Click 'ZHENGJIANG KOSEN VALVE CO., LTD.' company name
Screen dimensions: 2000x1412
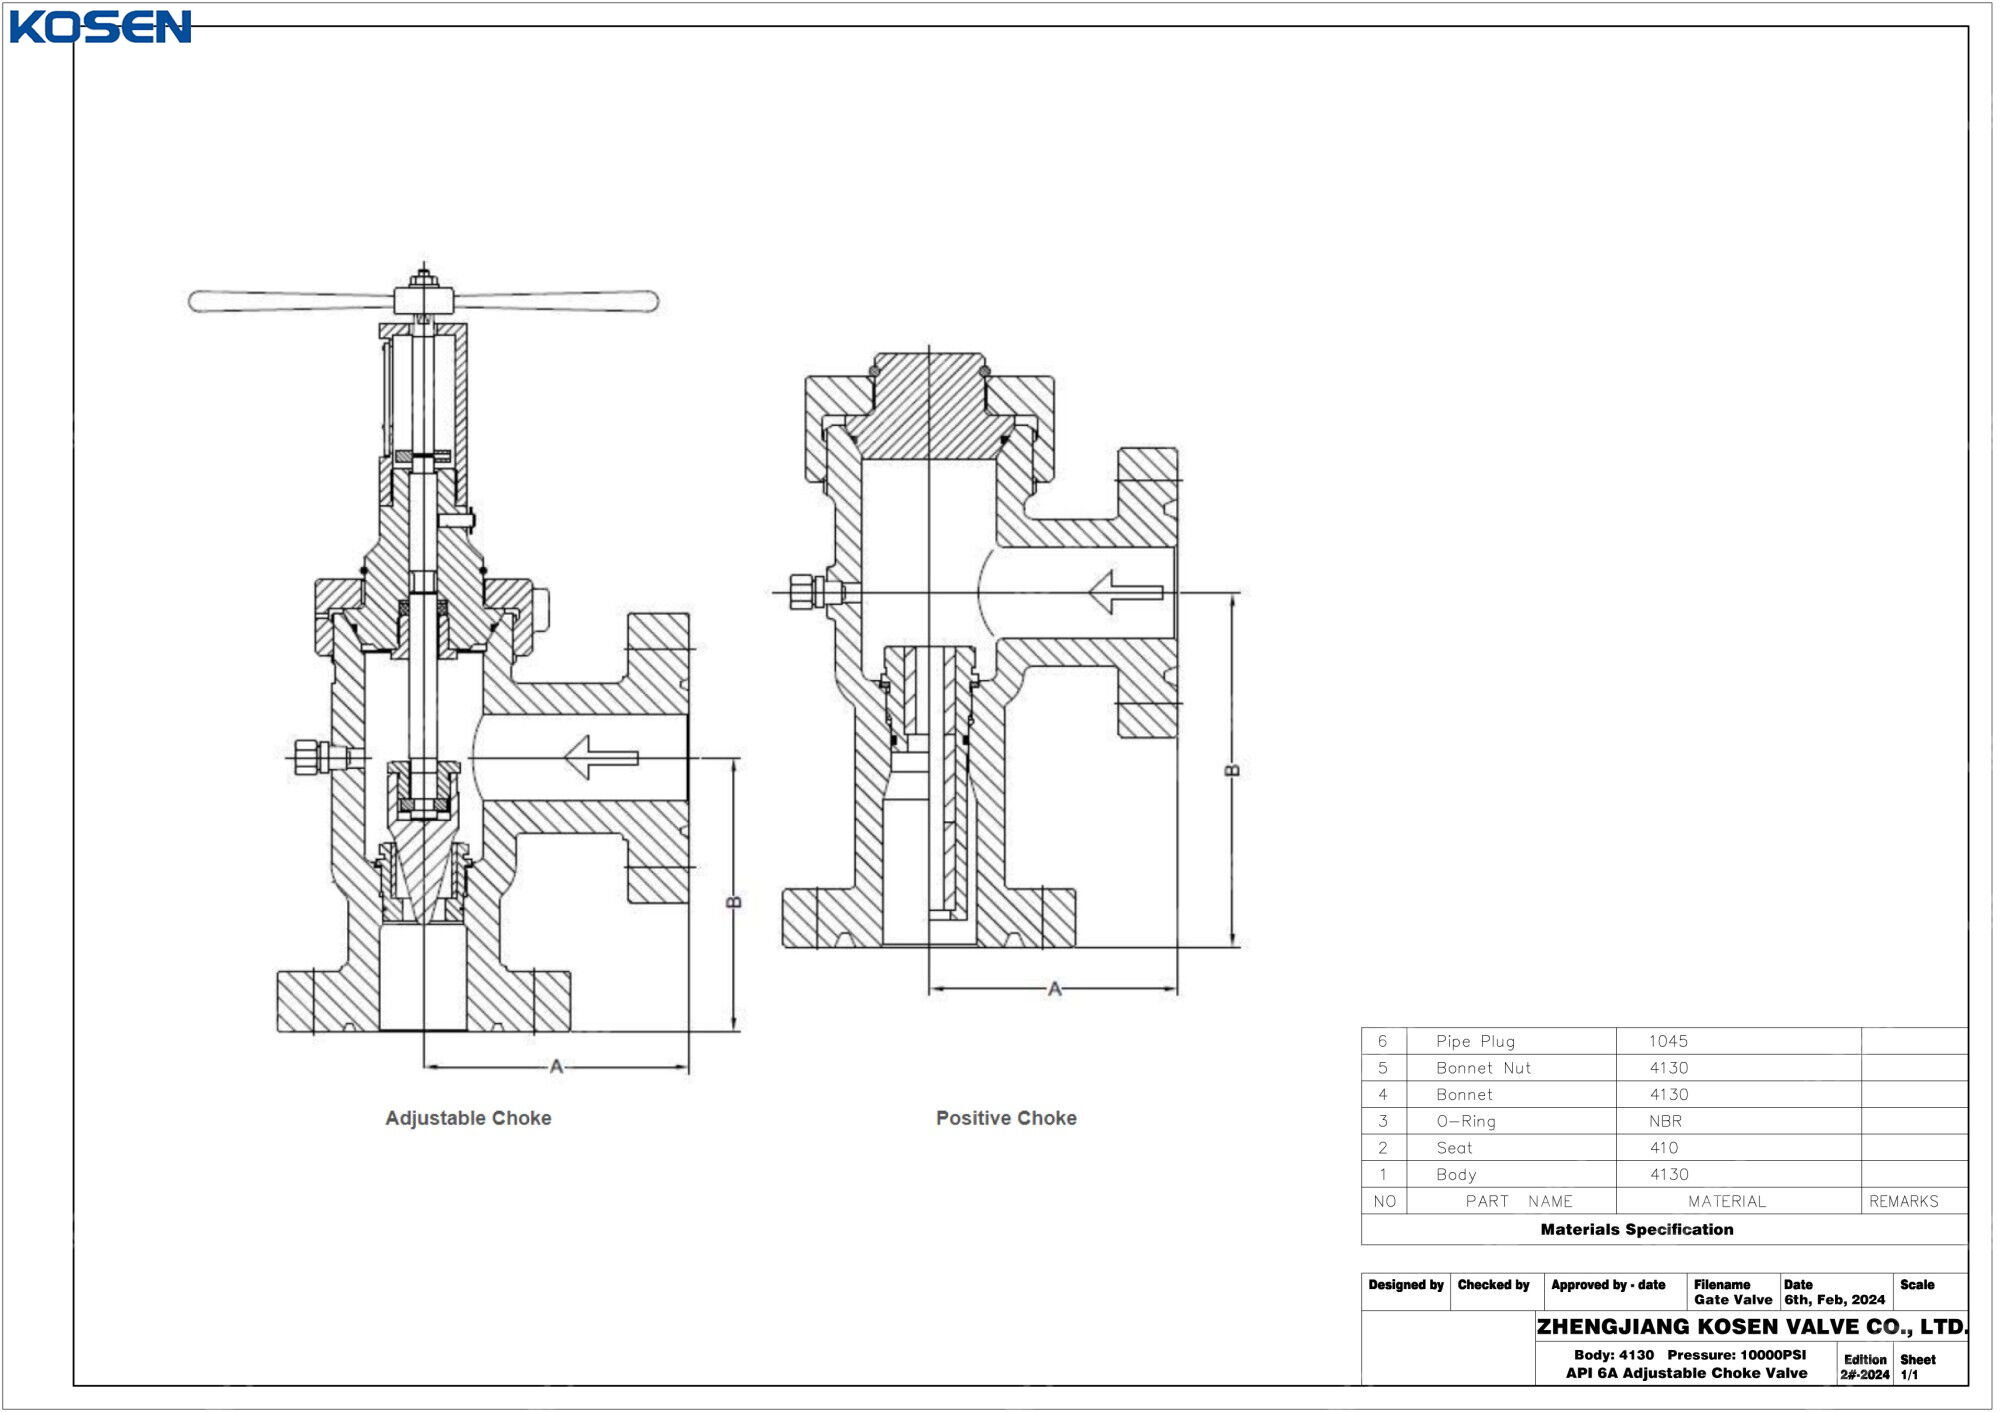point(1752,1328)
